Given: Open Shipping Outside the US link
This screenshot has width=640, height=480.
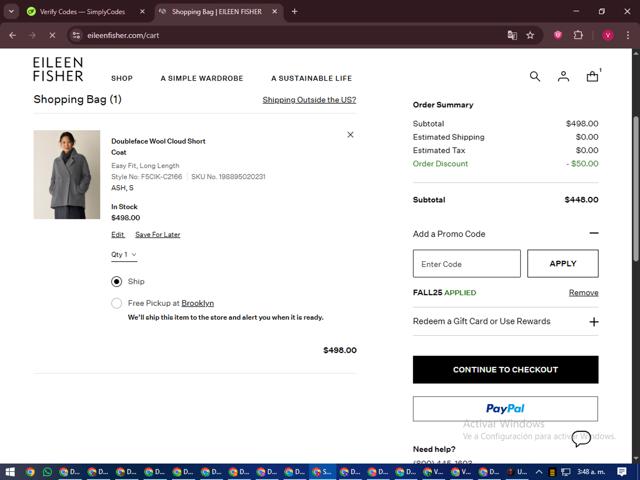Looking at the screenshot, I should coord(309,100).
